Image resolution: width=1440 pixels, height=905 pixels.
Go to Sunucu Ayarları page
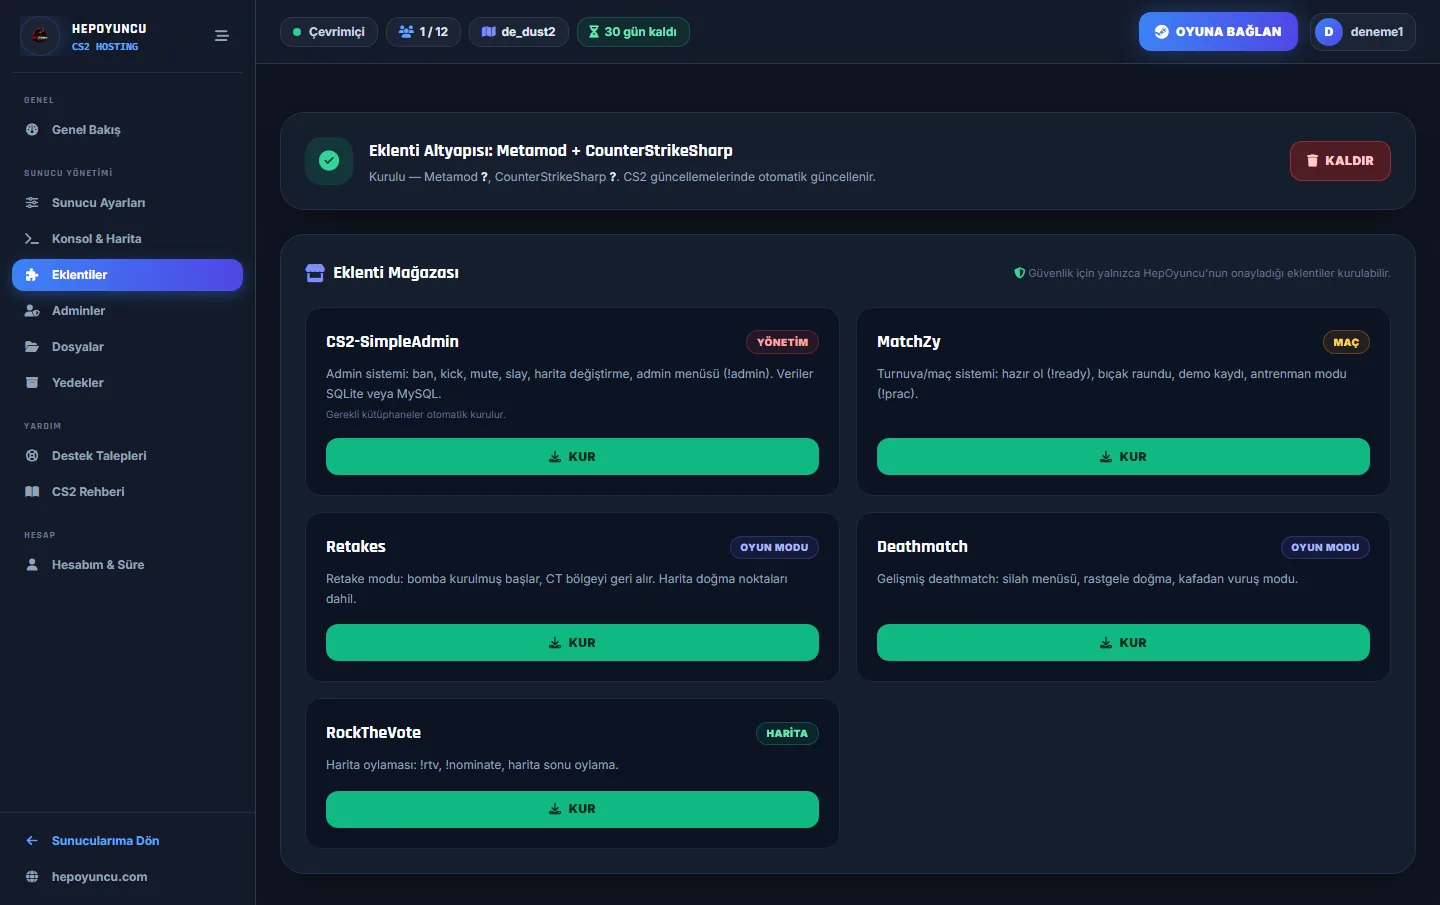127,203
